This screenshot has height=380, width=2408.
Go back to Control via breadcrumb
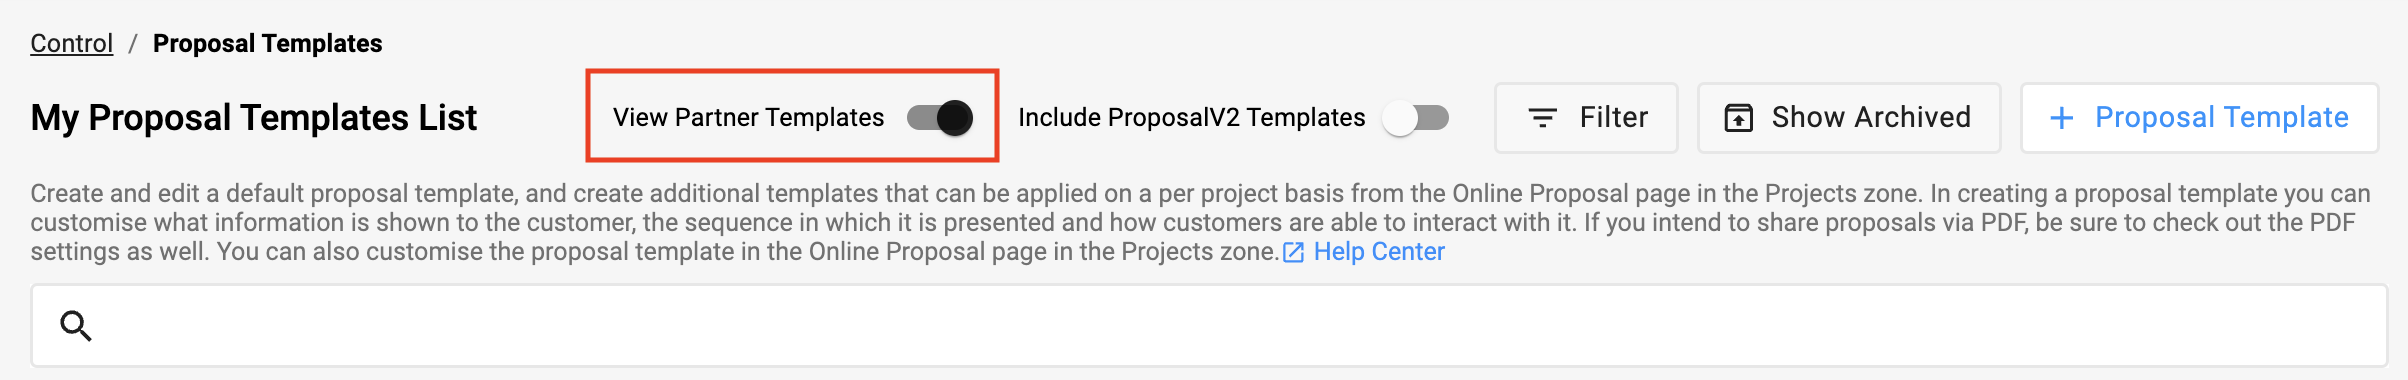pos(71,43)
